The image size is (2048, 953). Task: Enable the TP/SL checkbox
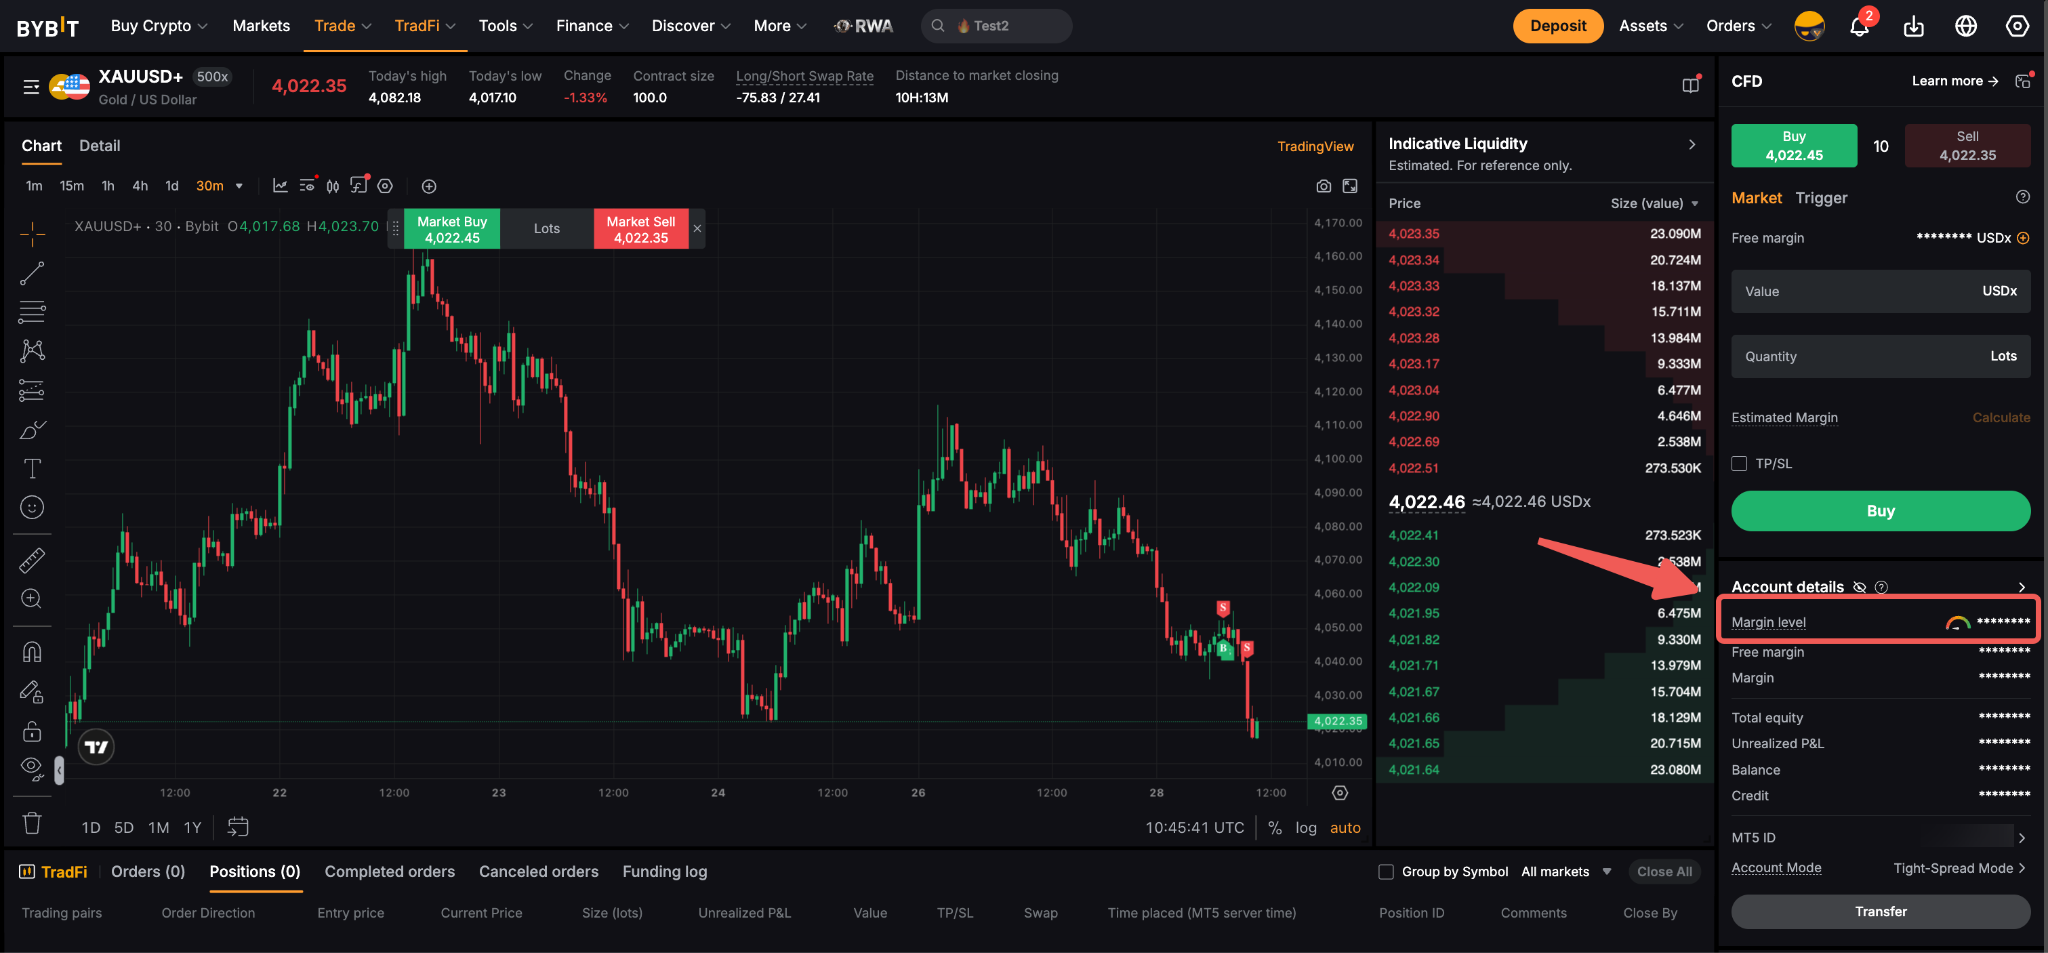point(1739,464)
